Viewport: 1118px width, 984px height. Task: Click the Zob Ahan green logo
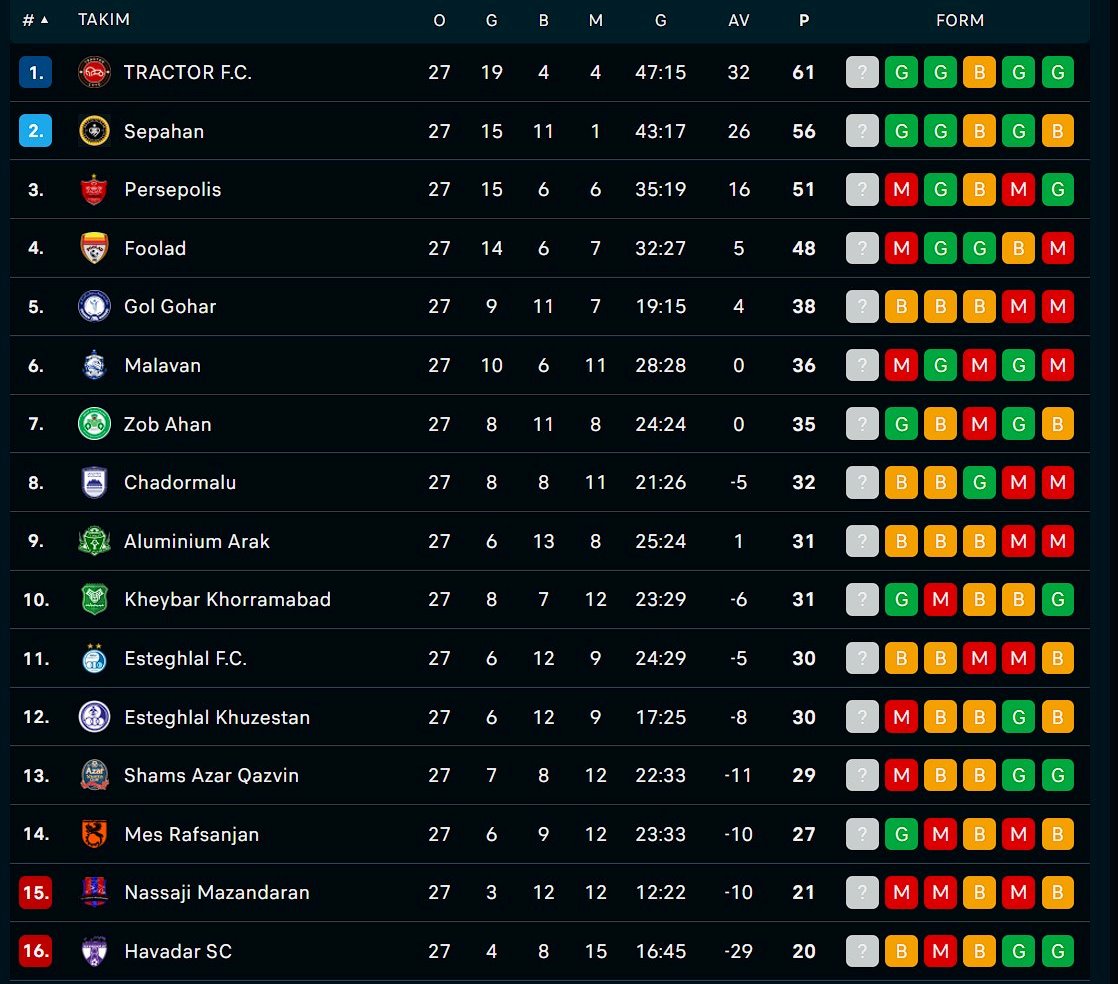94,424
